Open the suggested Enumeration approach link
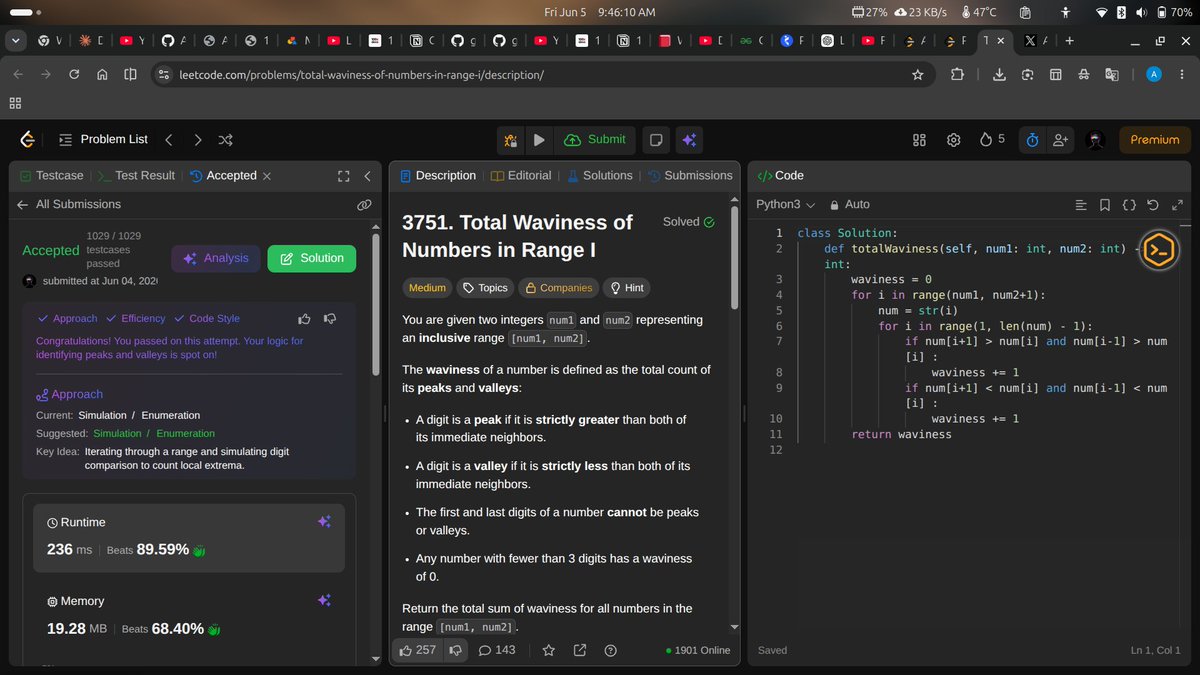This screenshot has height=675, width=1200. pyautogui.click(x=185, y=433)
